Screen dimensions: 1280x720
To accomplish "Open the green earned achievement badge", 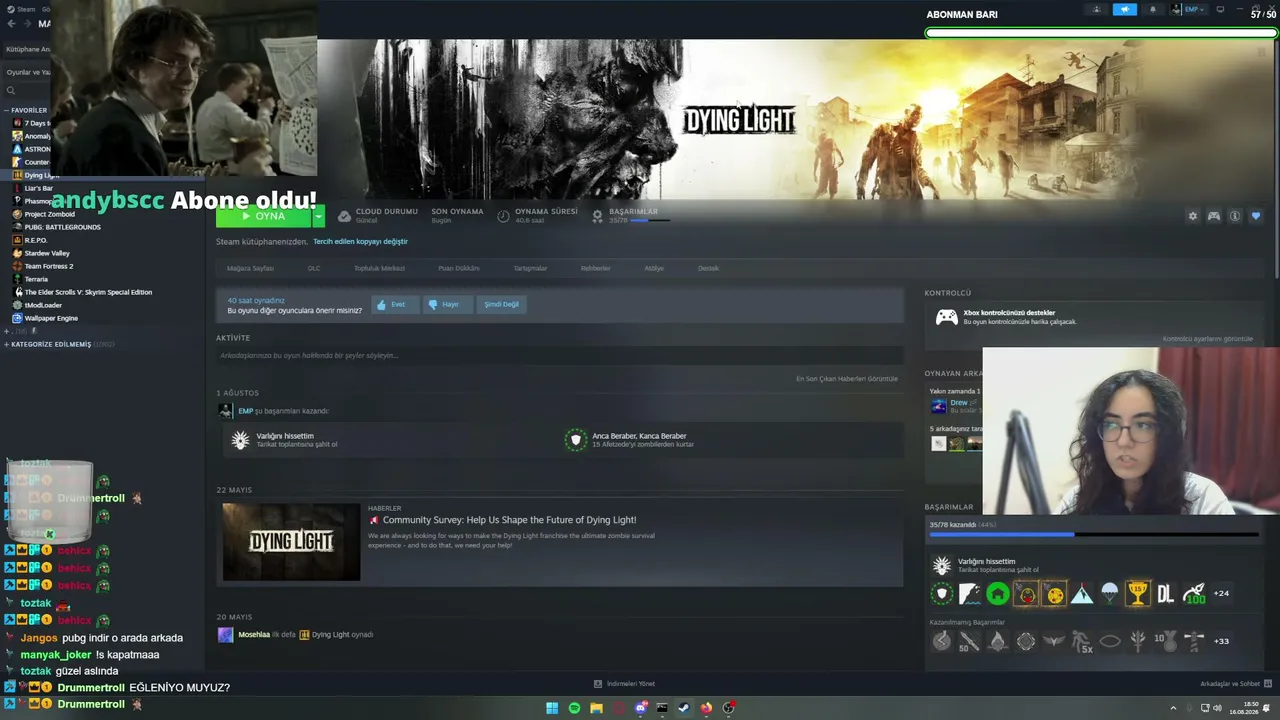I will pos(998,594).
